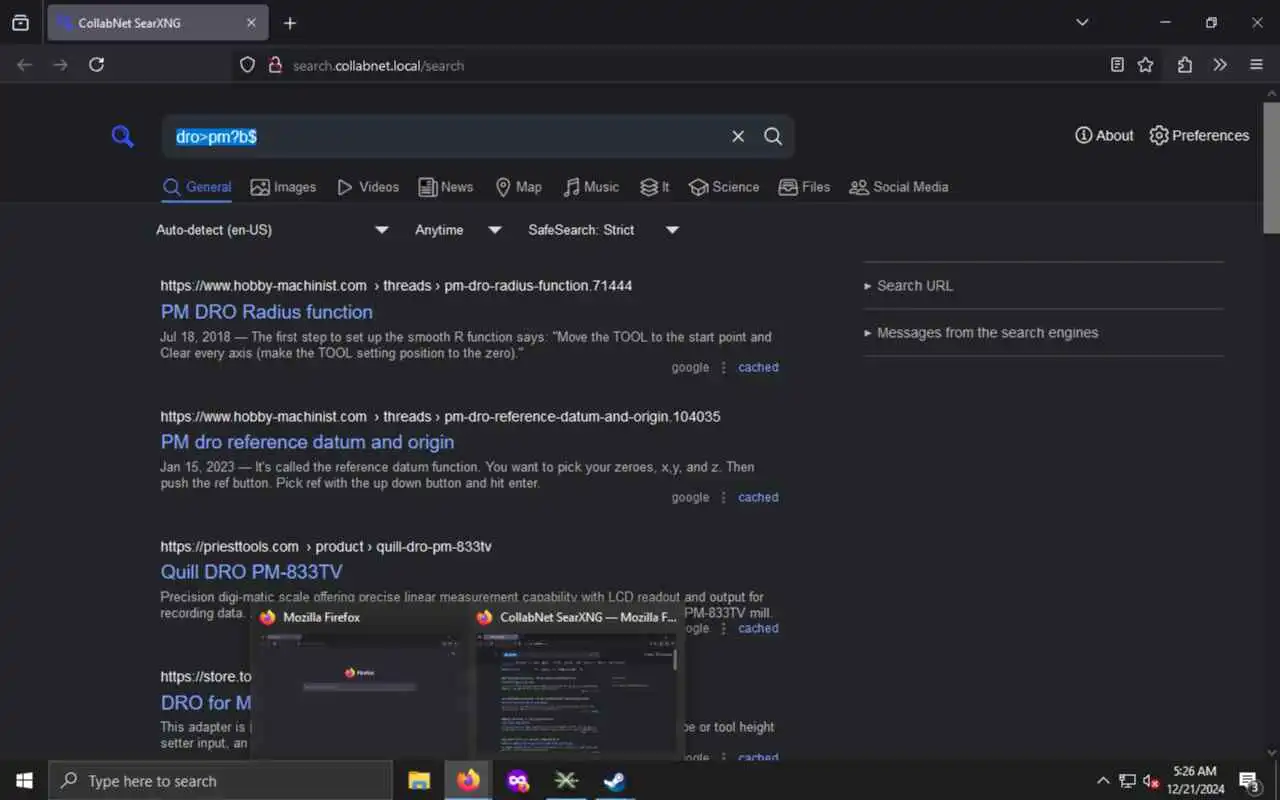Open the tracking protection shield icon

247,65
